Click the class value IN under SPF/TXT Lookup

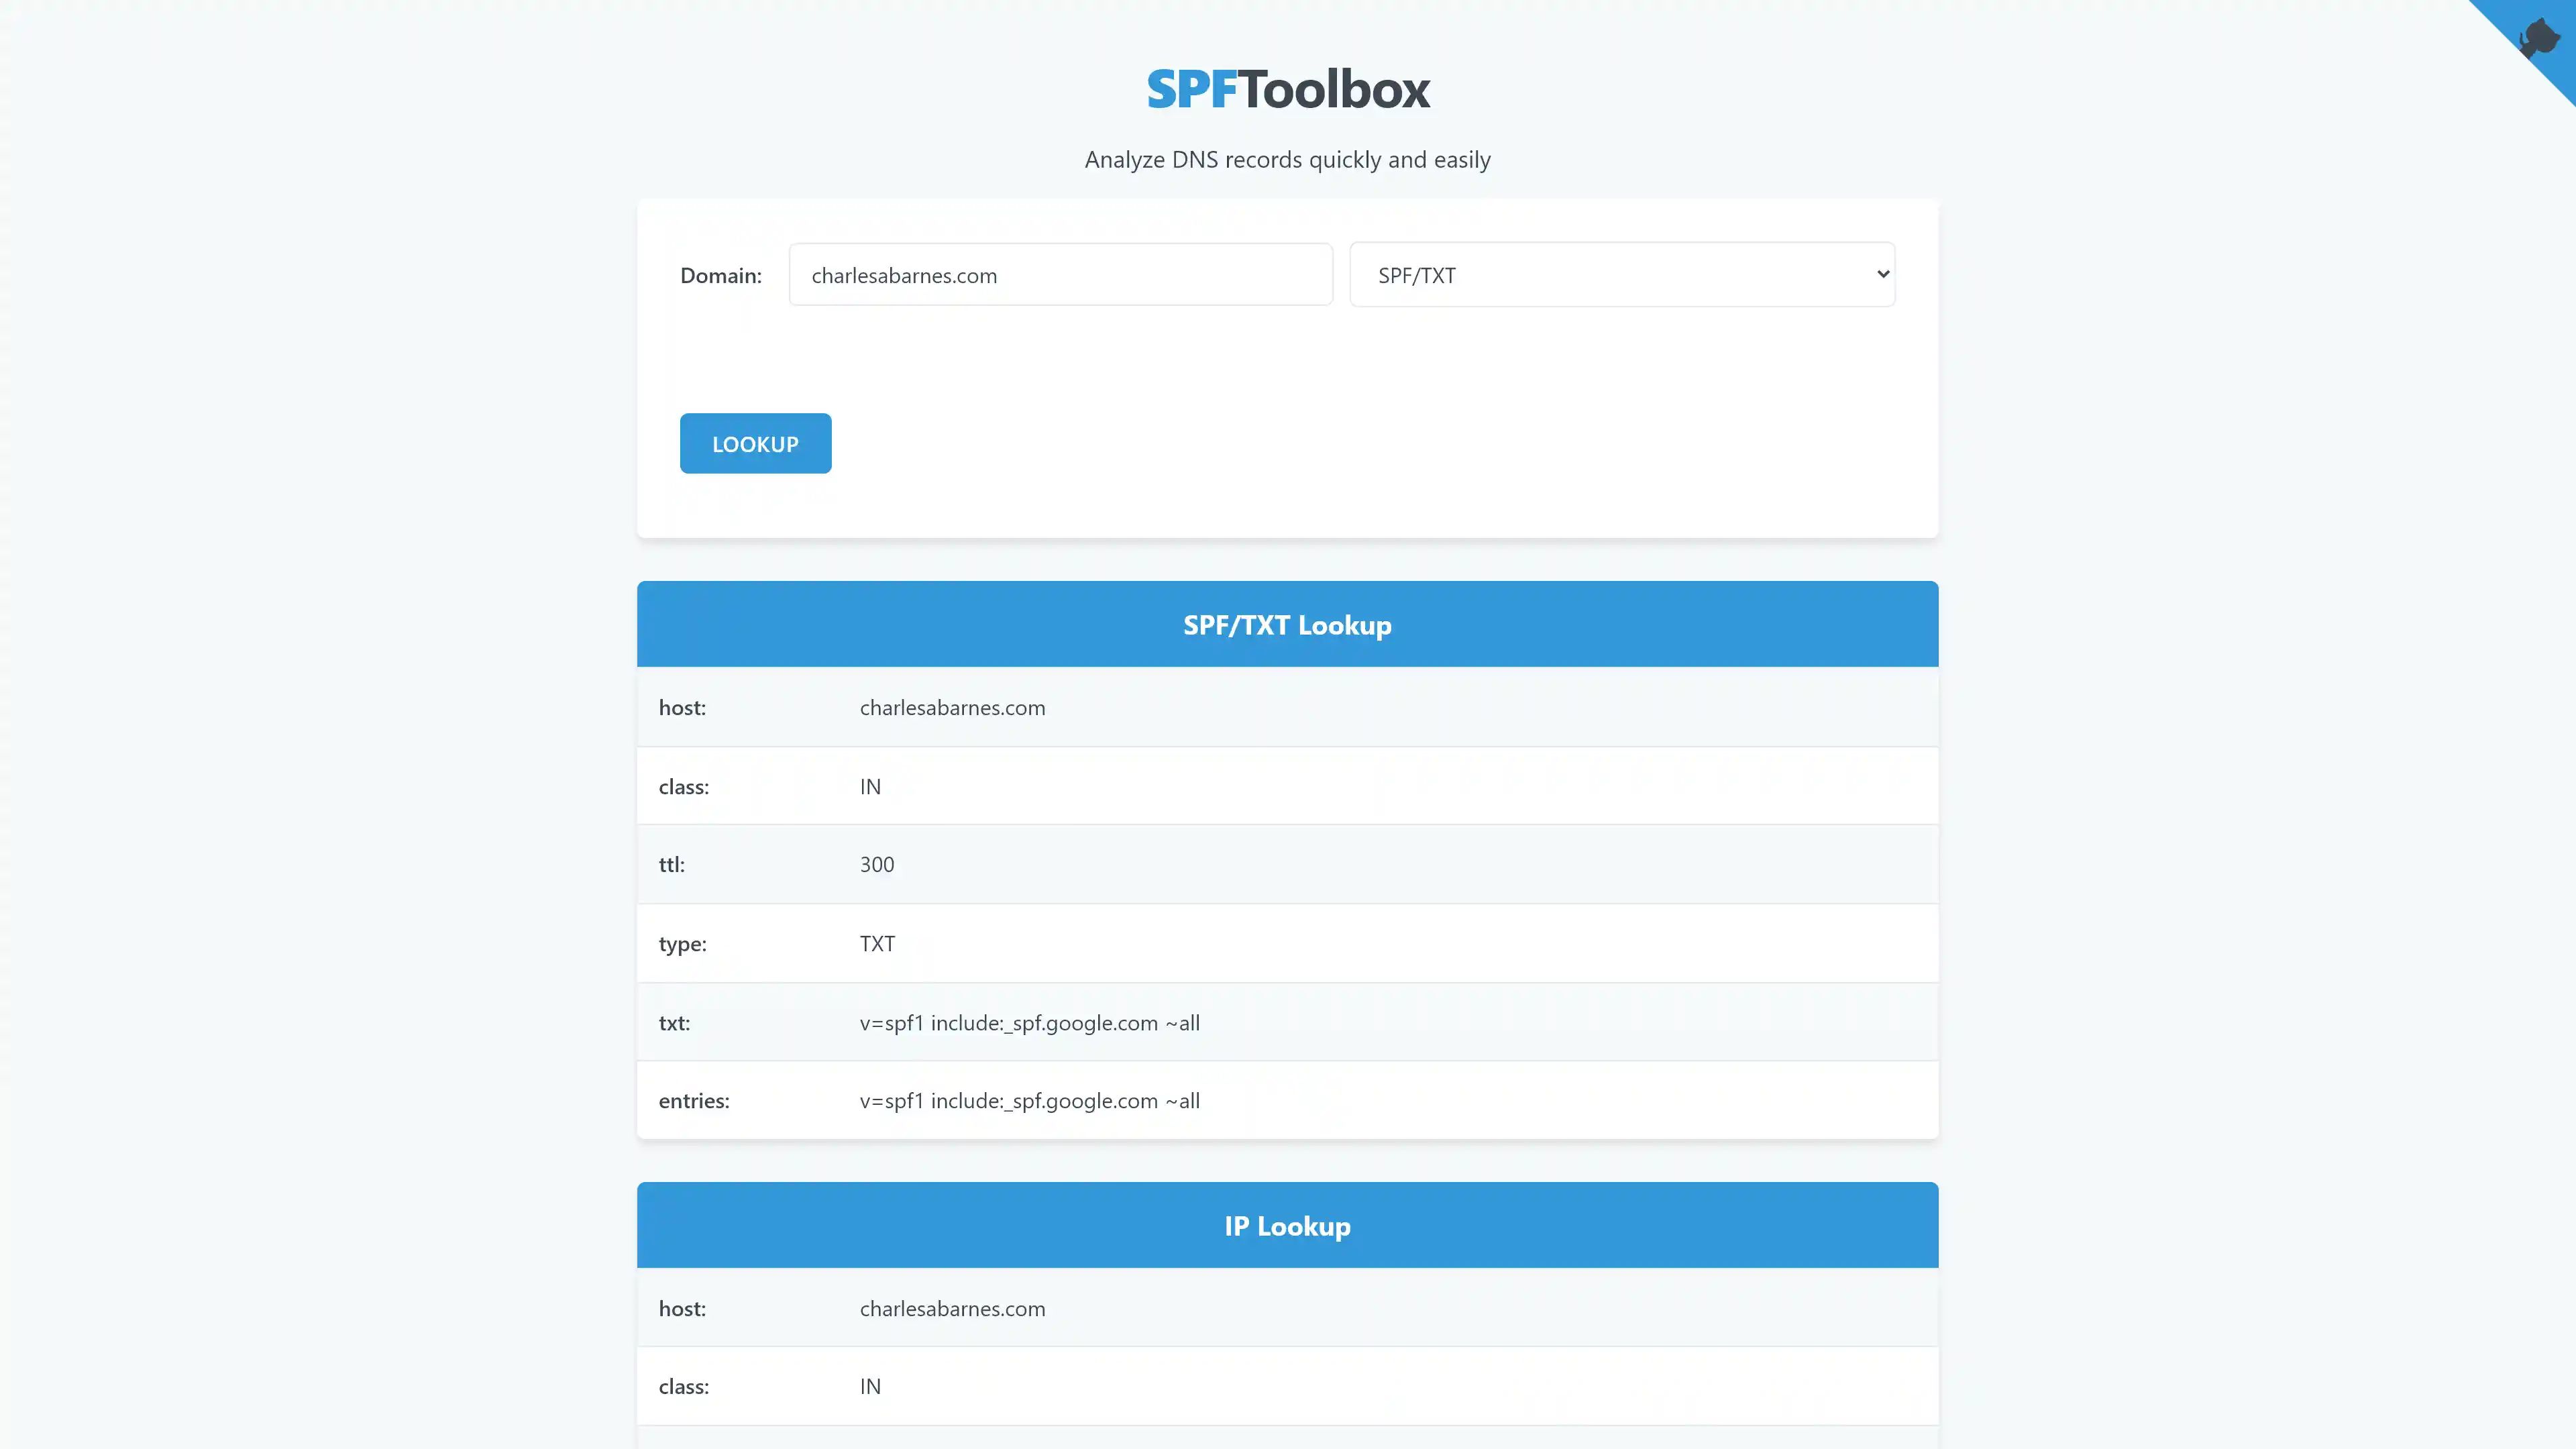(870, 787)
